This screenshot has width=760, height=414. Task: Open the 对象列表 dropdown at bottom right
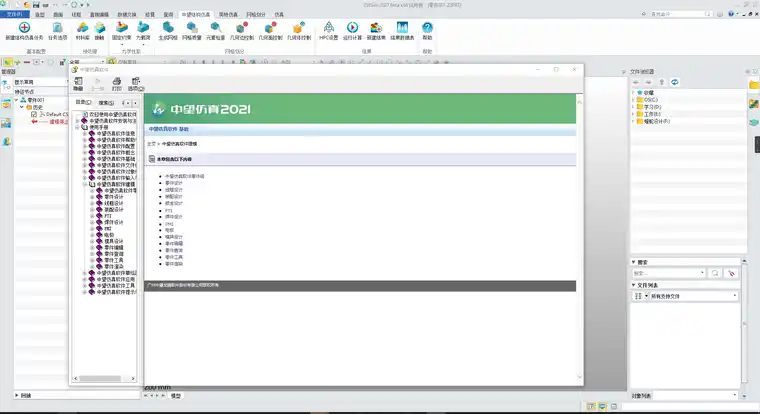pyautogui.click(x=735, y=396)
